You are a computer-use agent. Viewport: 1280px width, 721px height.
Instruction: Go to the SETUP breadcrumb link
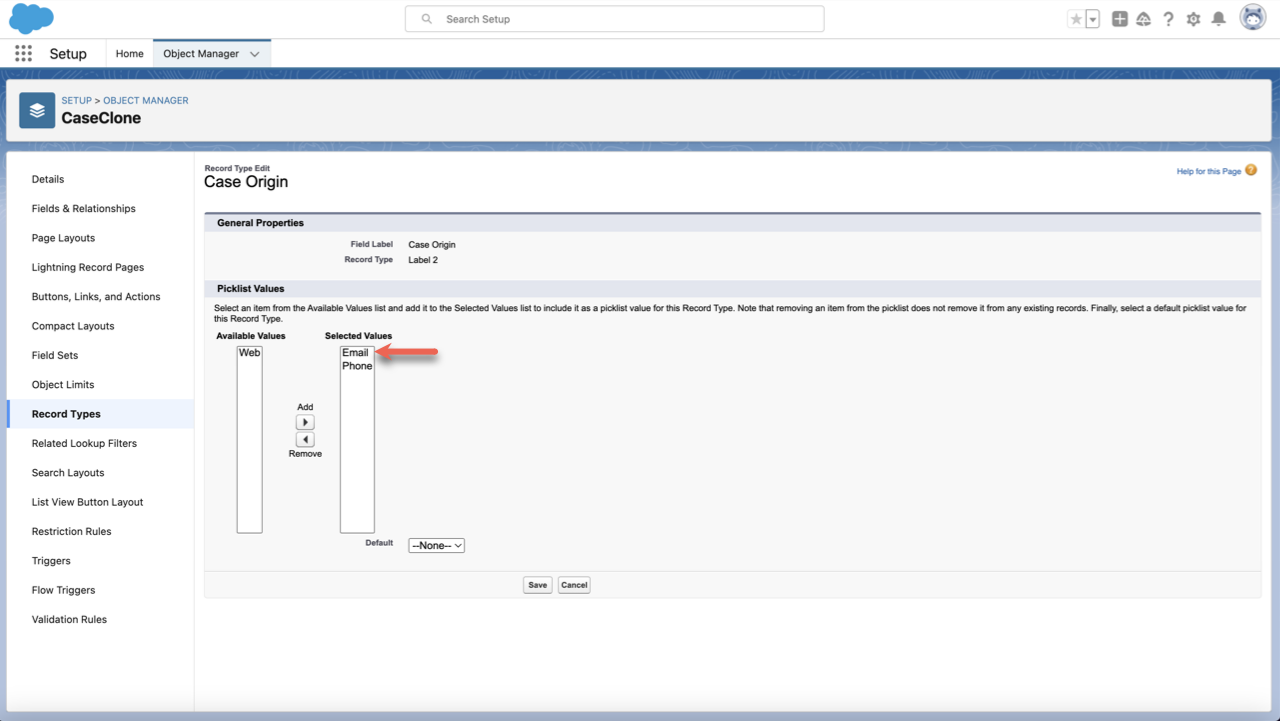coord(77,101)
